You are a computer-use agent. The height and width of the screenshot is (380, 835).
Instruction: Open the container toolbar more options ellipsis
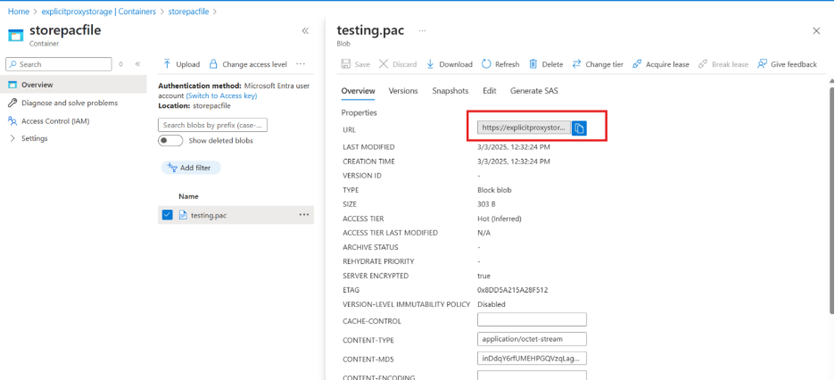click(300, 64)
